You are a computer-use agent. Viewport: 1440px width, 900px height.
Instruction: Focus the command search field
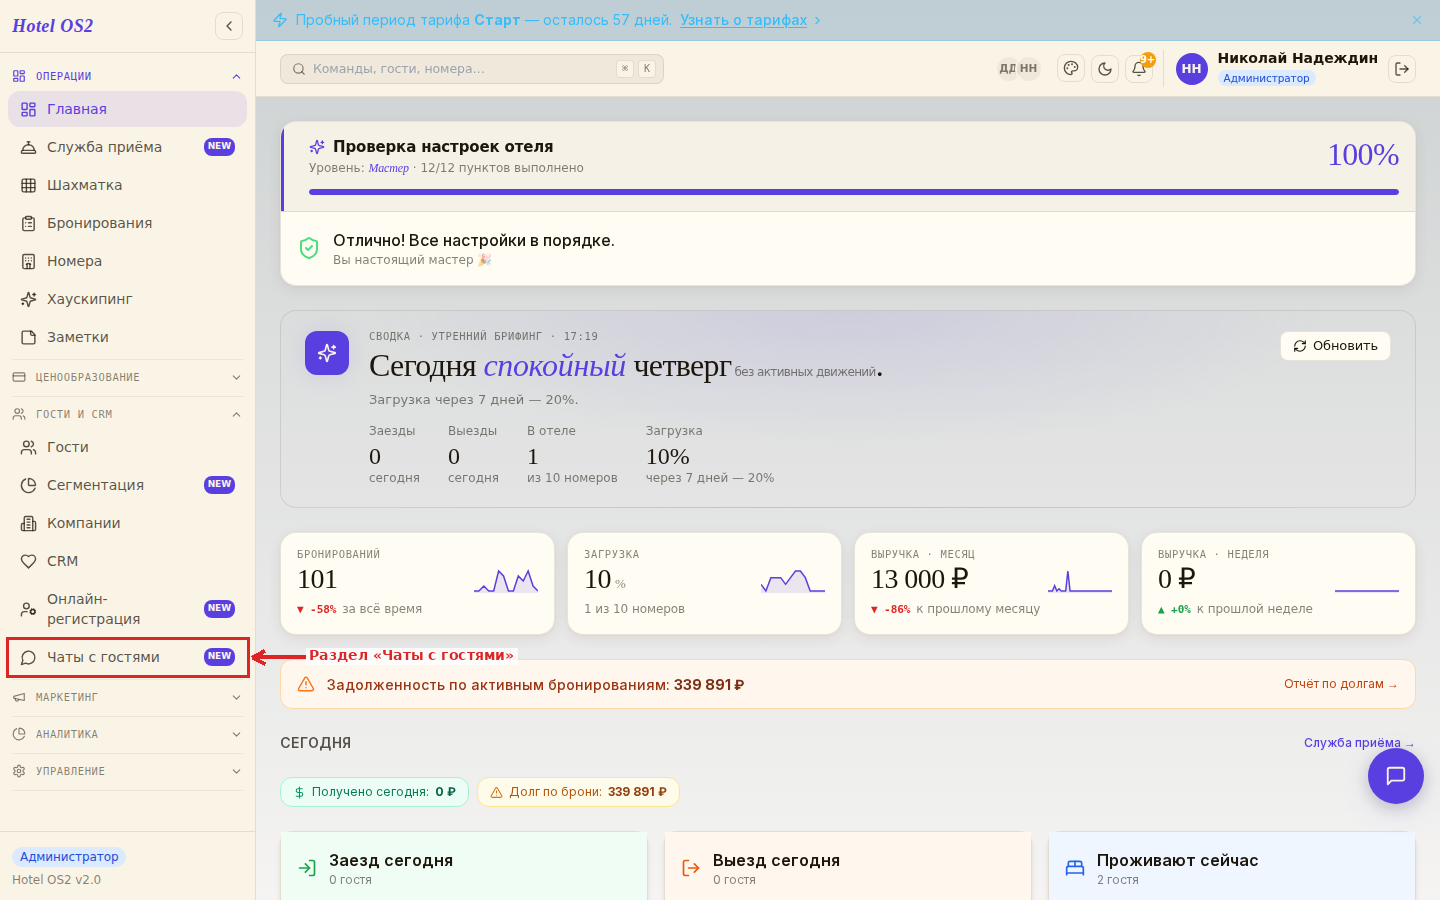click(x=472, y=69)
